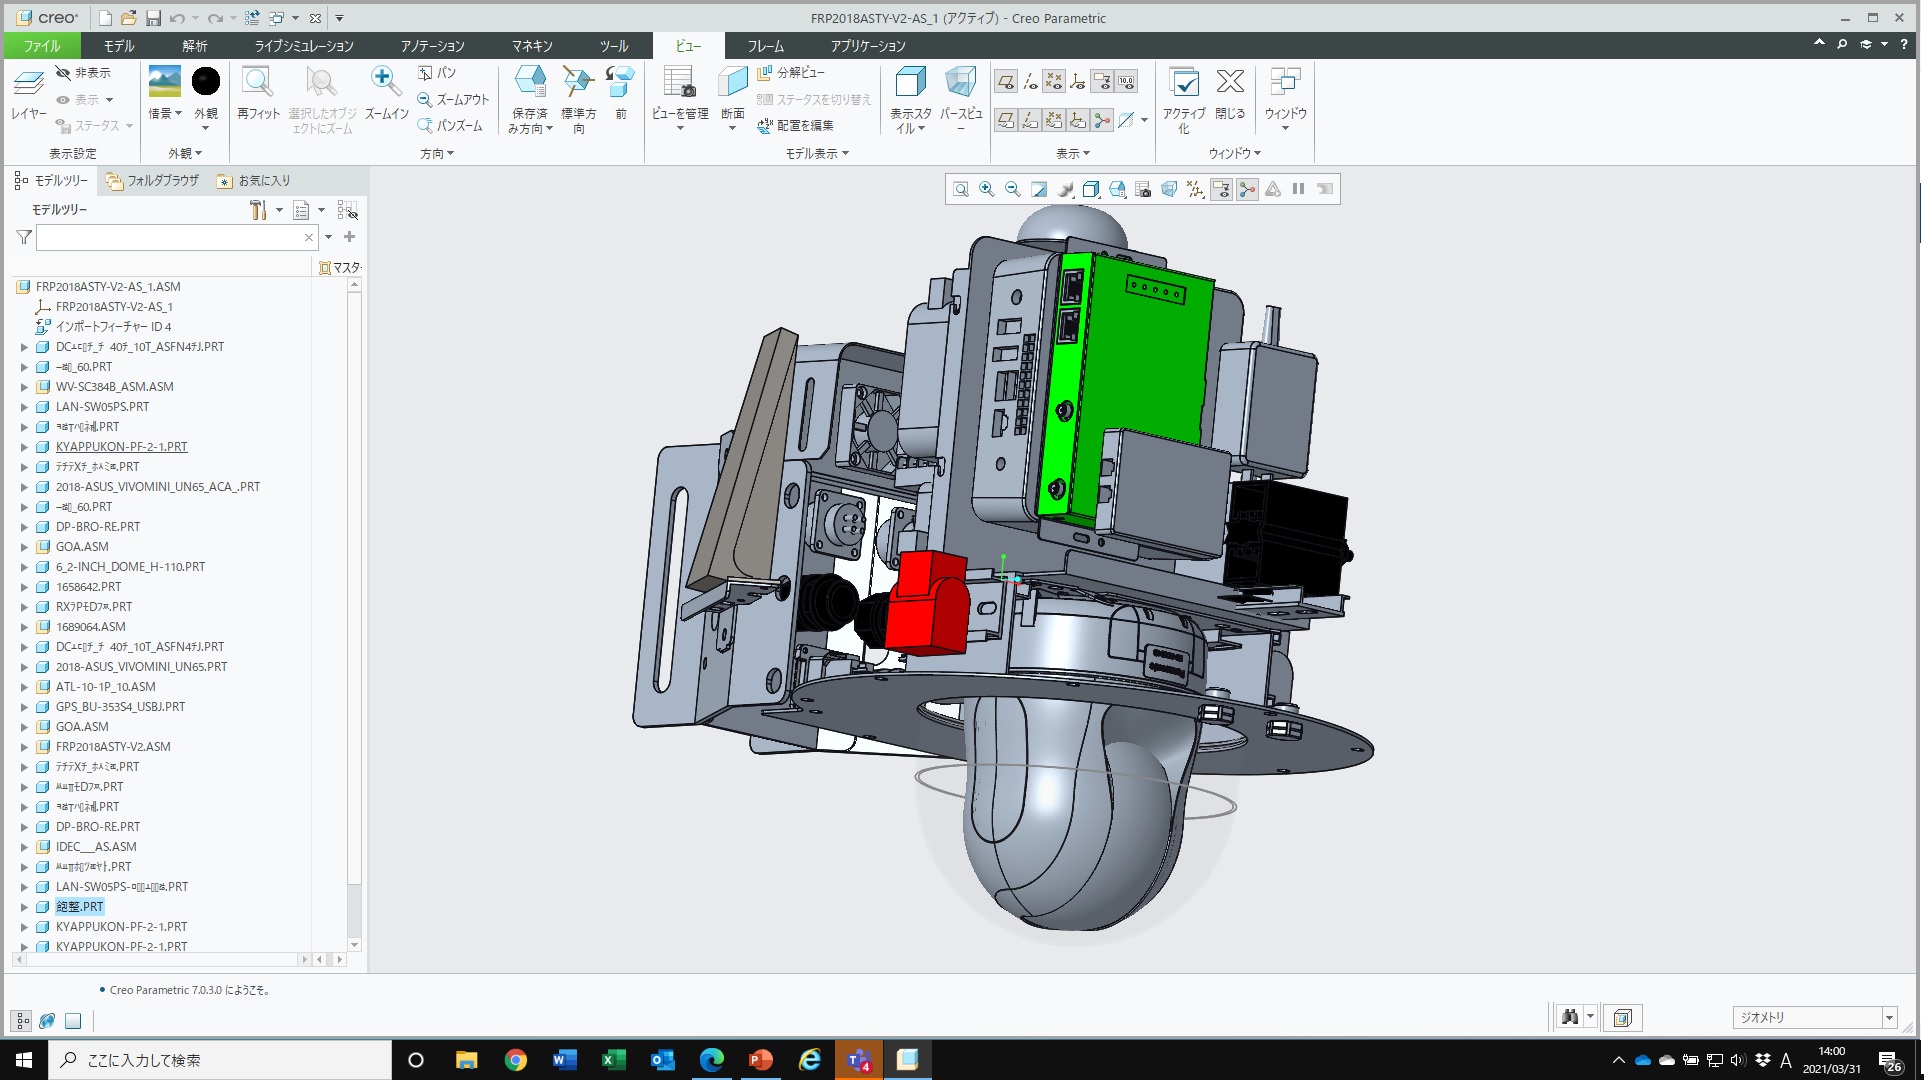Viewport: 1924px width, 1080px height.
Task: Click the Activate (アクティブ化) window icon
Action: pos(1184,82)
